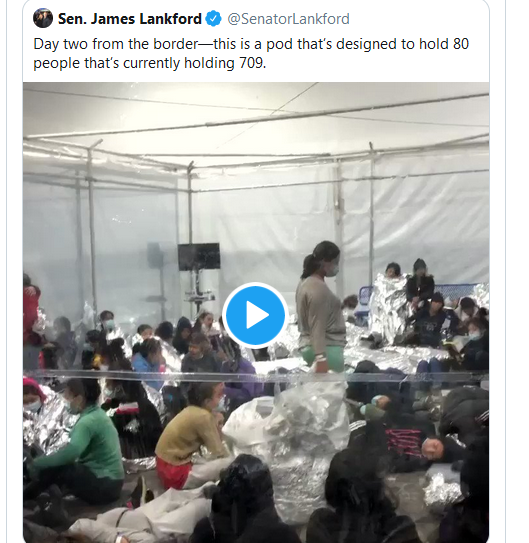Click the Sen. James Lankford display name
Viewport: 529px width, 543px height.
click(130, 19)
